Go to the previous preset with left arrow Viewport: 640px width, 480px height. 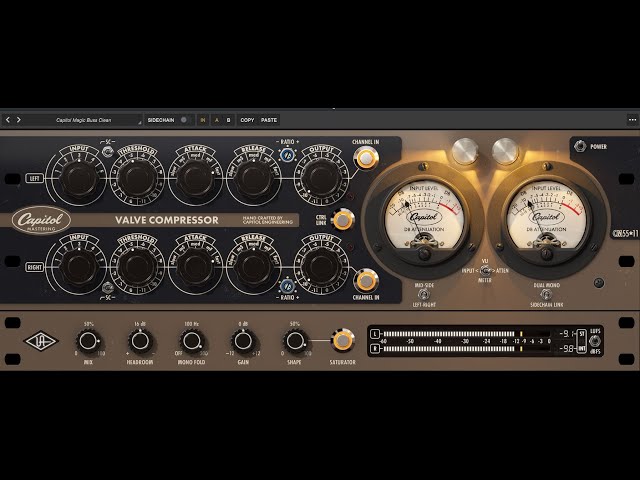click(x=8, y=120)
